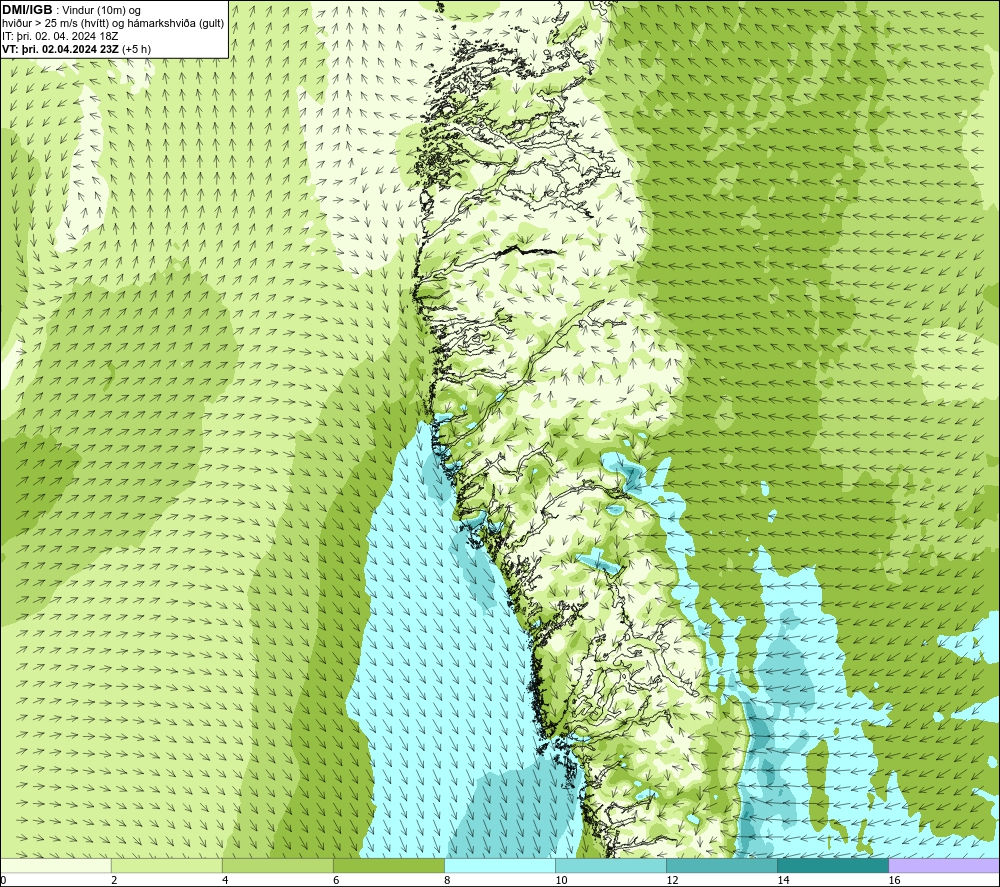This screenshot has height=887, width=1000.
Task: Choose the purple above-16 m/s legend swatch
Action: click(944, 865)
